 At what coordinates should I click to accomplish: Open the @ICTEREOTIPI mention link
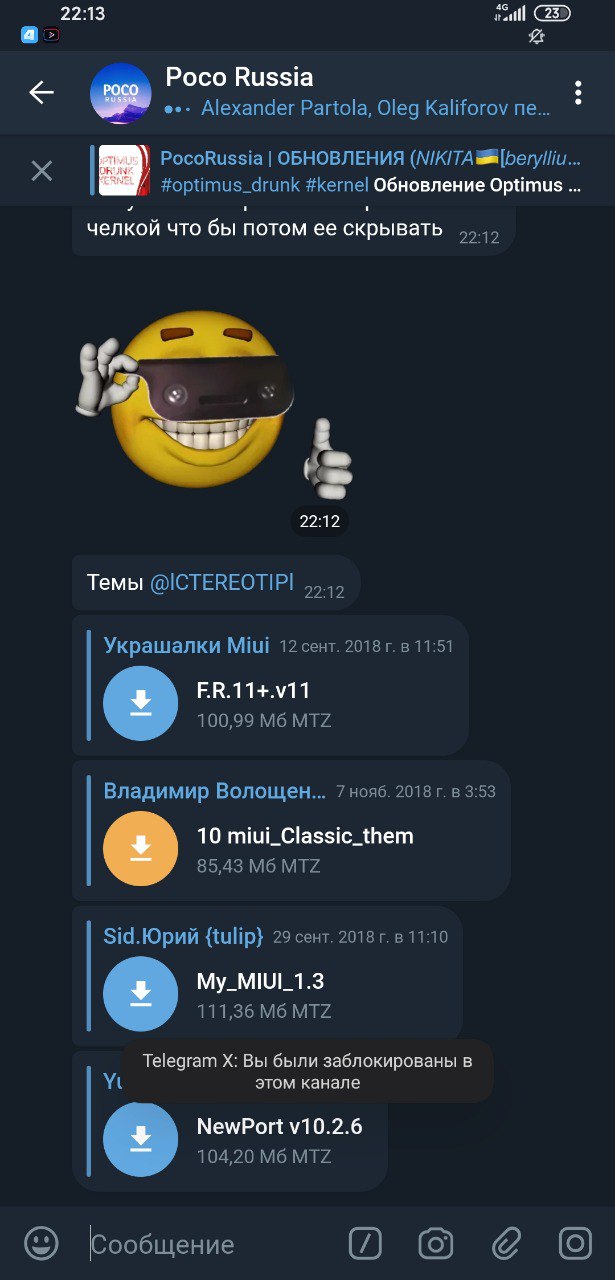(x=222, y=583)
